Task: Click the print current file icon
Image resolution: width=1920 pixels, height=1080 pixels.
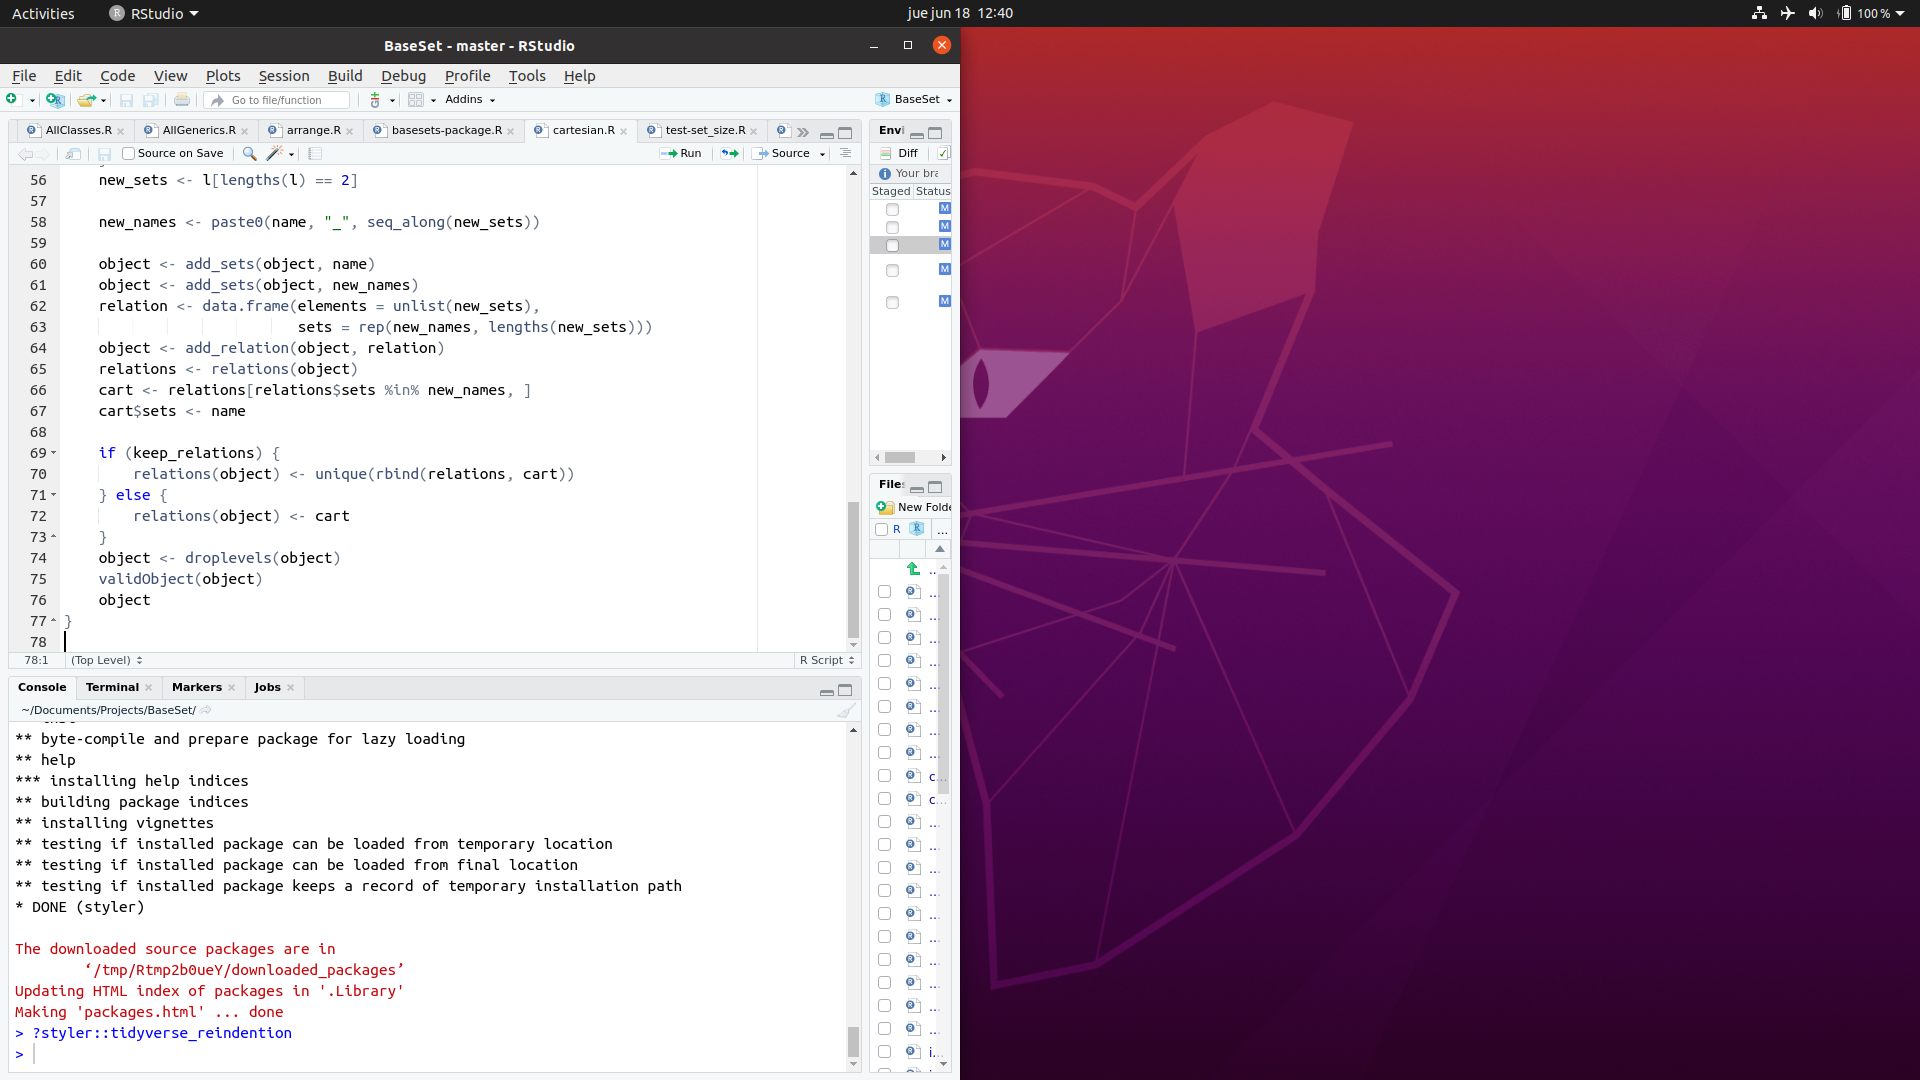Action: (x=181, y=100)
